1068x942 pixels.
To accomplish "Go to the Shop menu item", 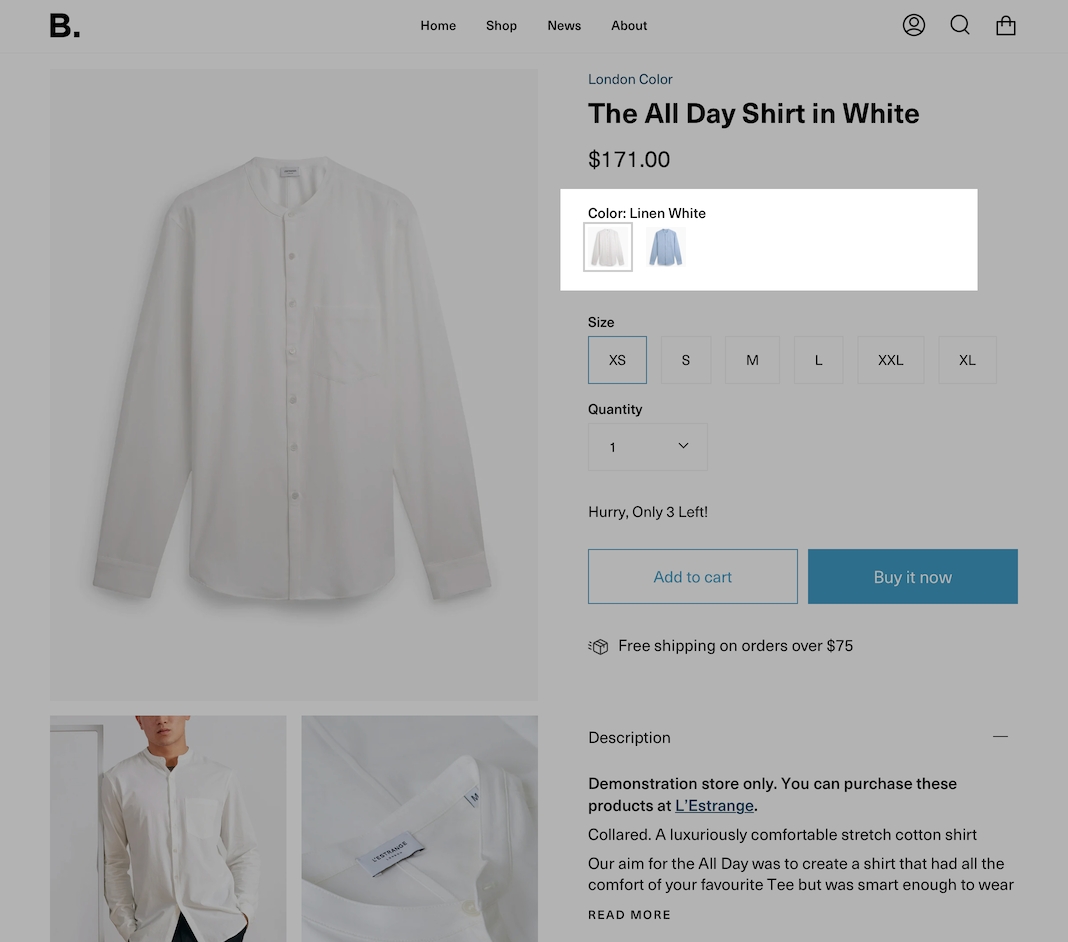I will click(x=501, y=26).
